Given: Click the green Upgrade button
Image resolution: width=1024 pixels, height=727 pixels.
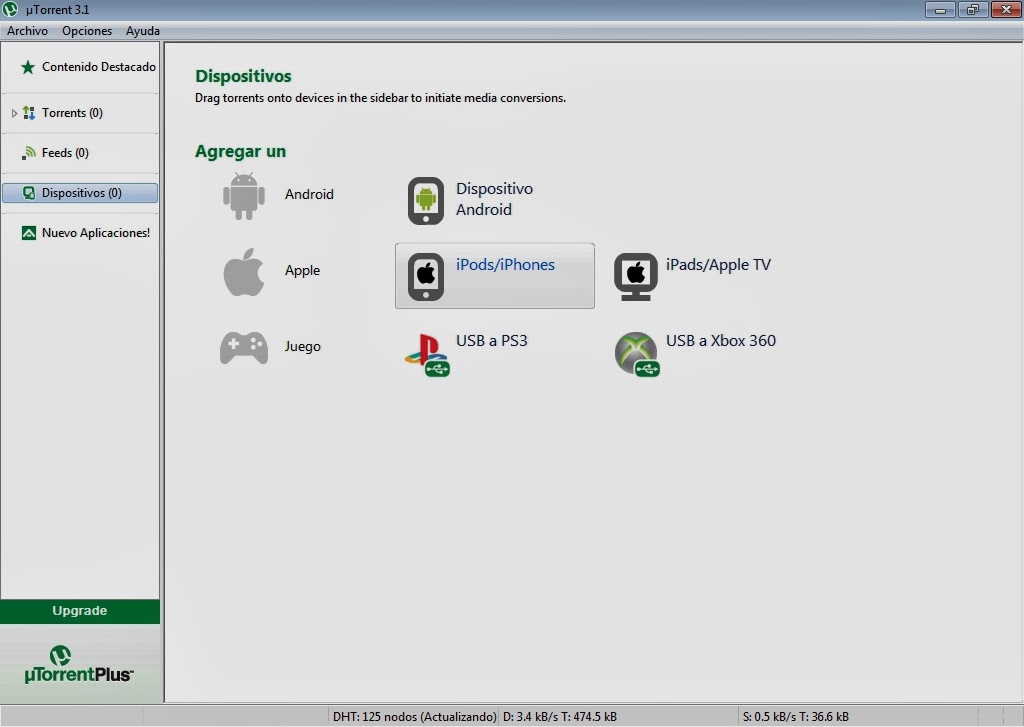Looking at the screenshot, I should [80, 611].
